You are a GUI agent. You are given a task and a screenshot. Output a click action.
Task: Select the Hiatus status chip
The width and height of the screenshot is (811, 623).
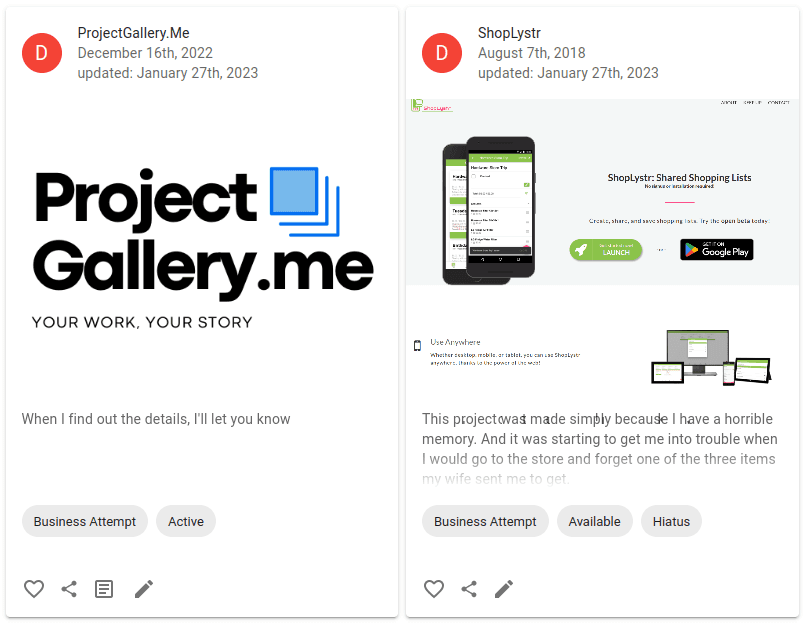671,521
